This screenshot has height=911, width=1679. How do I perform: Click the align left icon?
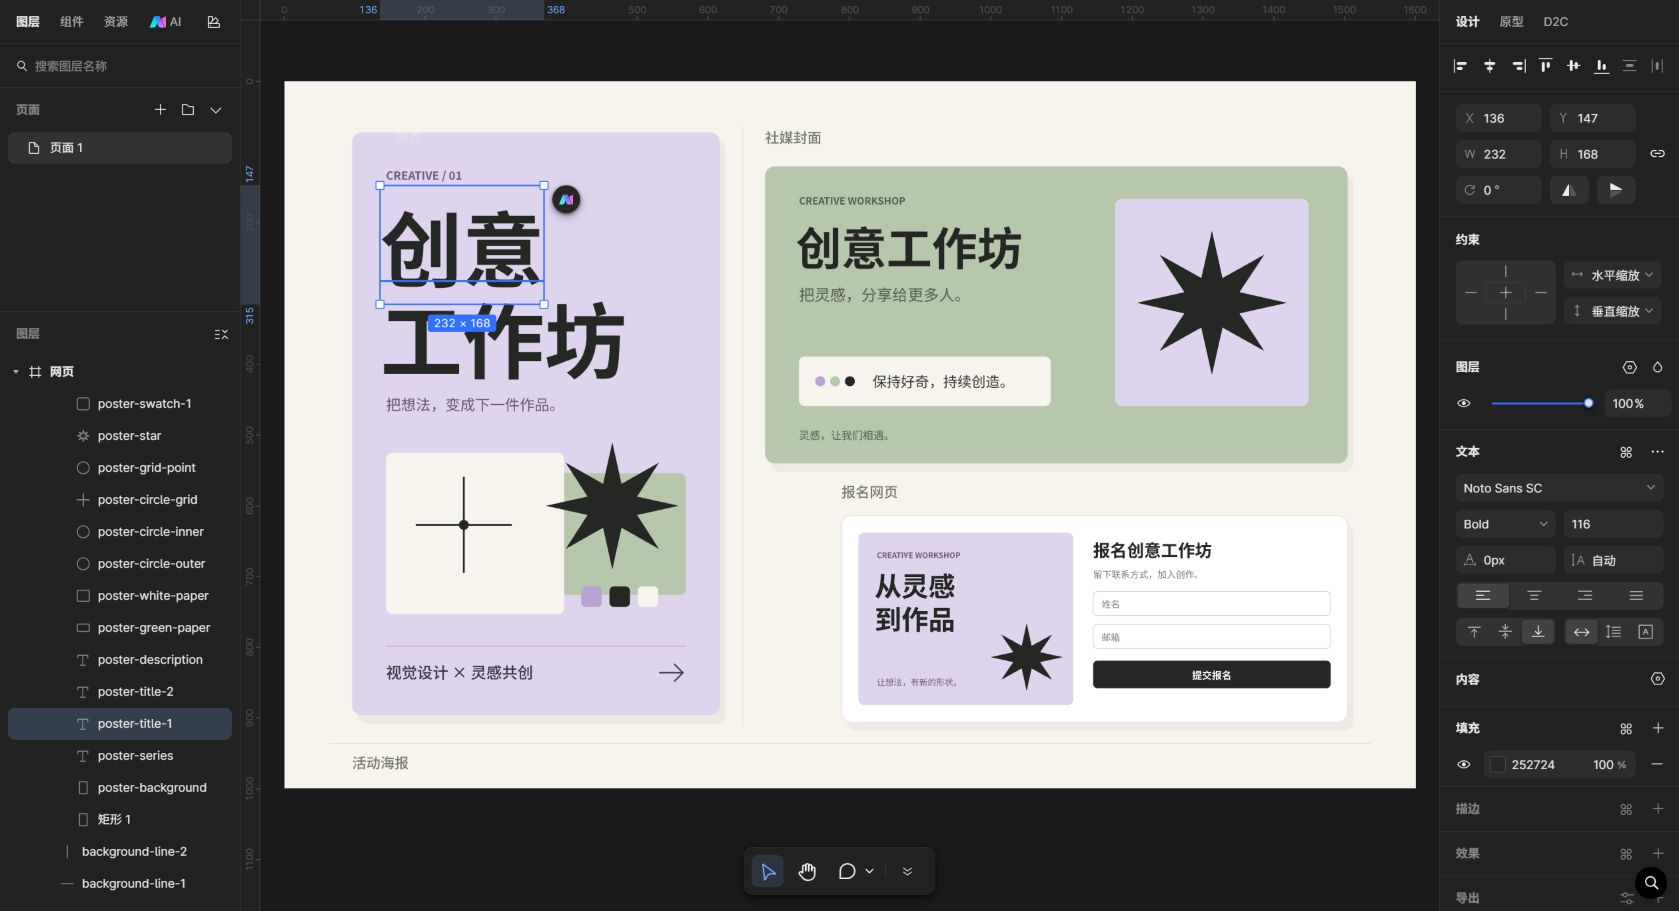(x=1461, y=66)
